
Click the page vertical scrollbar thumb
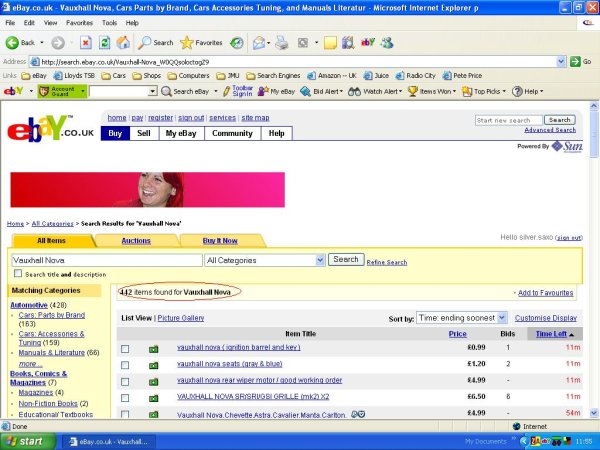(593, 133)
